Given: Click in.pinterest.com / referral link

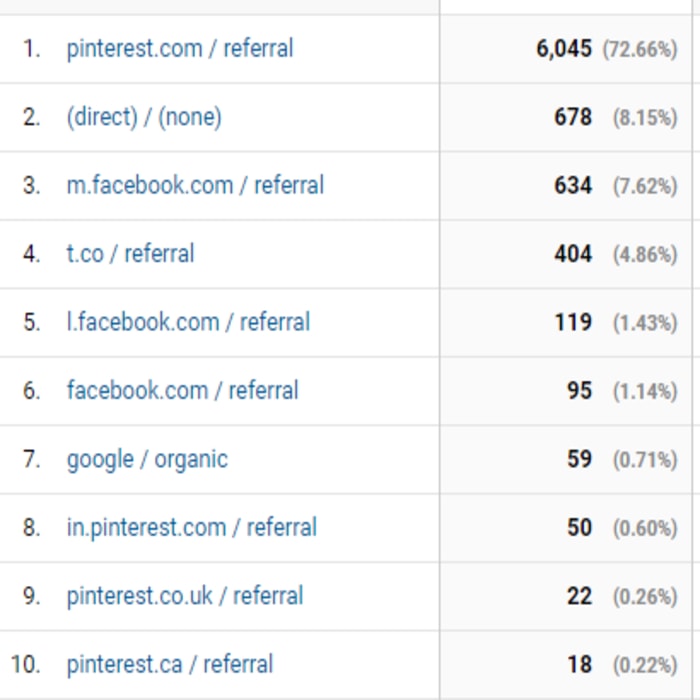Looking at the screenshot, I should tap(191, 528).
